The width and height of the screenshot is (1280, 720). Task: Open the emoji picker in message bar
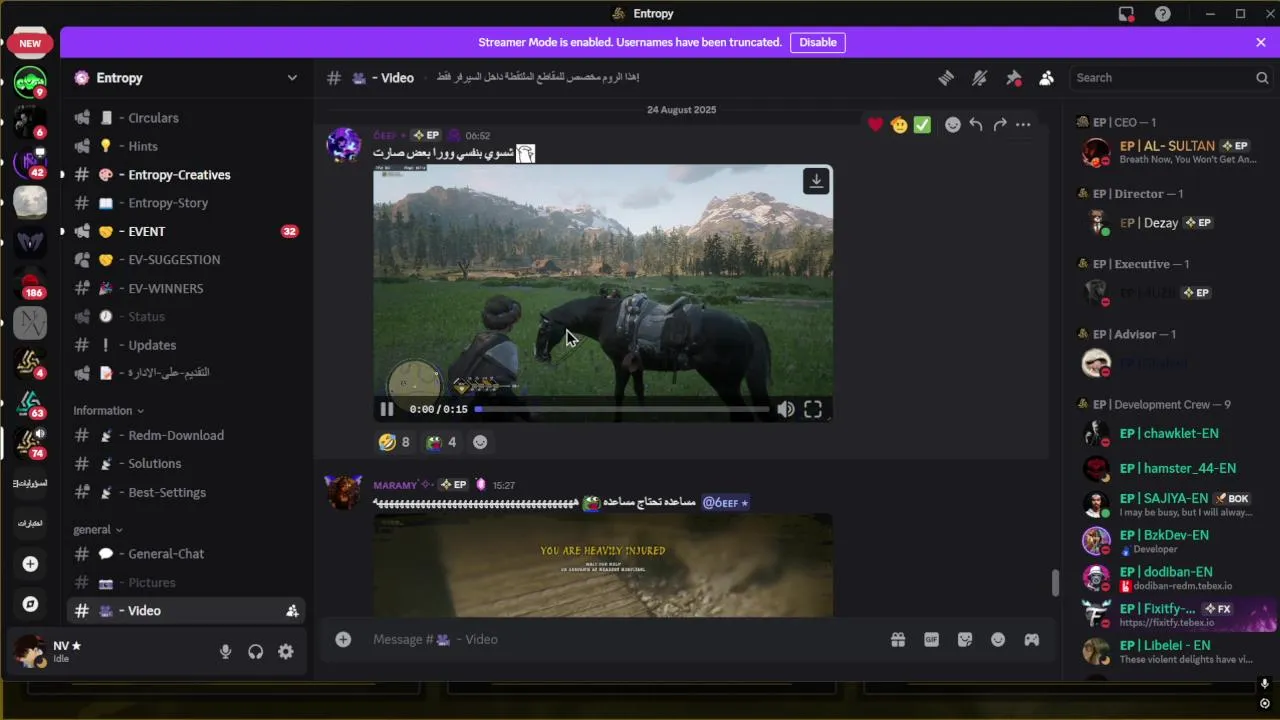click(x=998, y=639)
